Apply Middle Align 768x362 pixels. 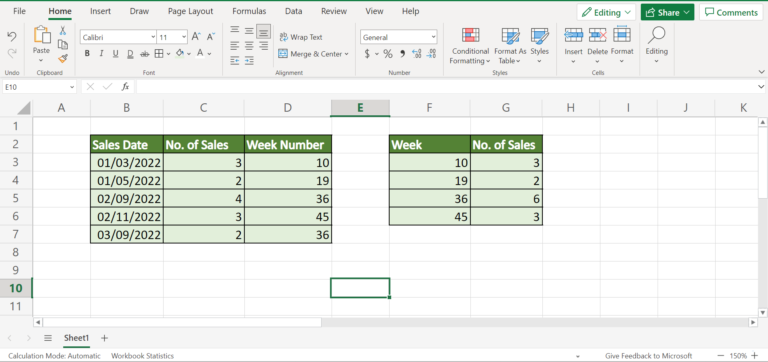click(x=249, y=30)
